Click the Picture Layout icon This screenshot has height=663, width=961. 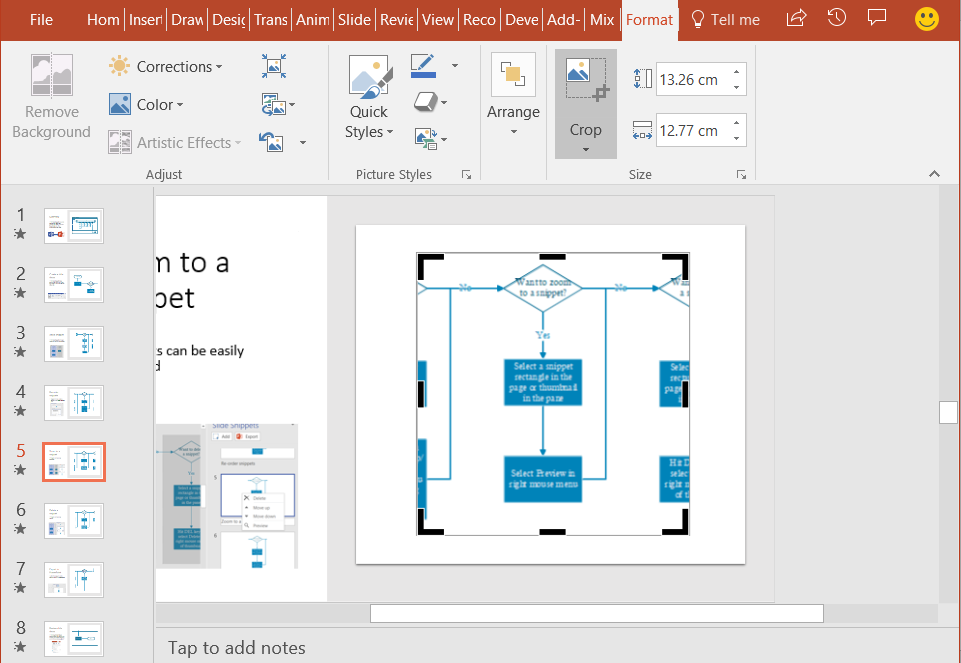click(x=427, y=139)
